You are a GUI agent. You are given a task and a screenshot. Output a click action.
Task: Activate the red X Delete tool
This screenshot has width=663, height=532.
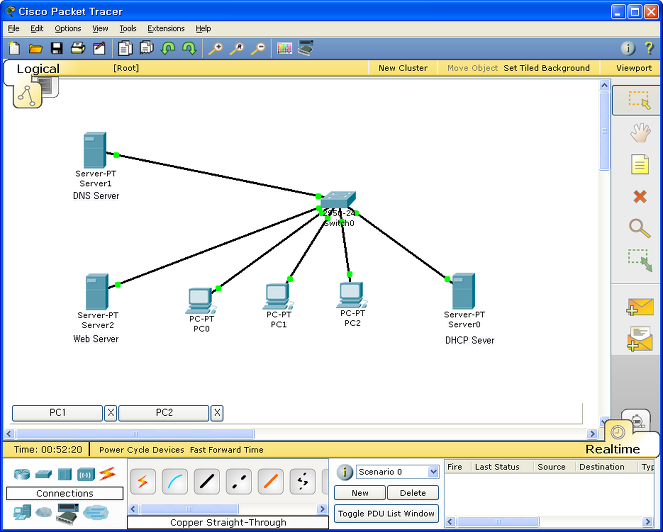(640, 197)
